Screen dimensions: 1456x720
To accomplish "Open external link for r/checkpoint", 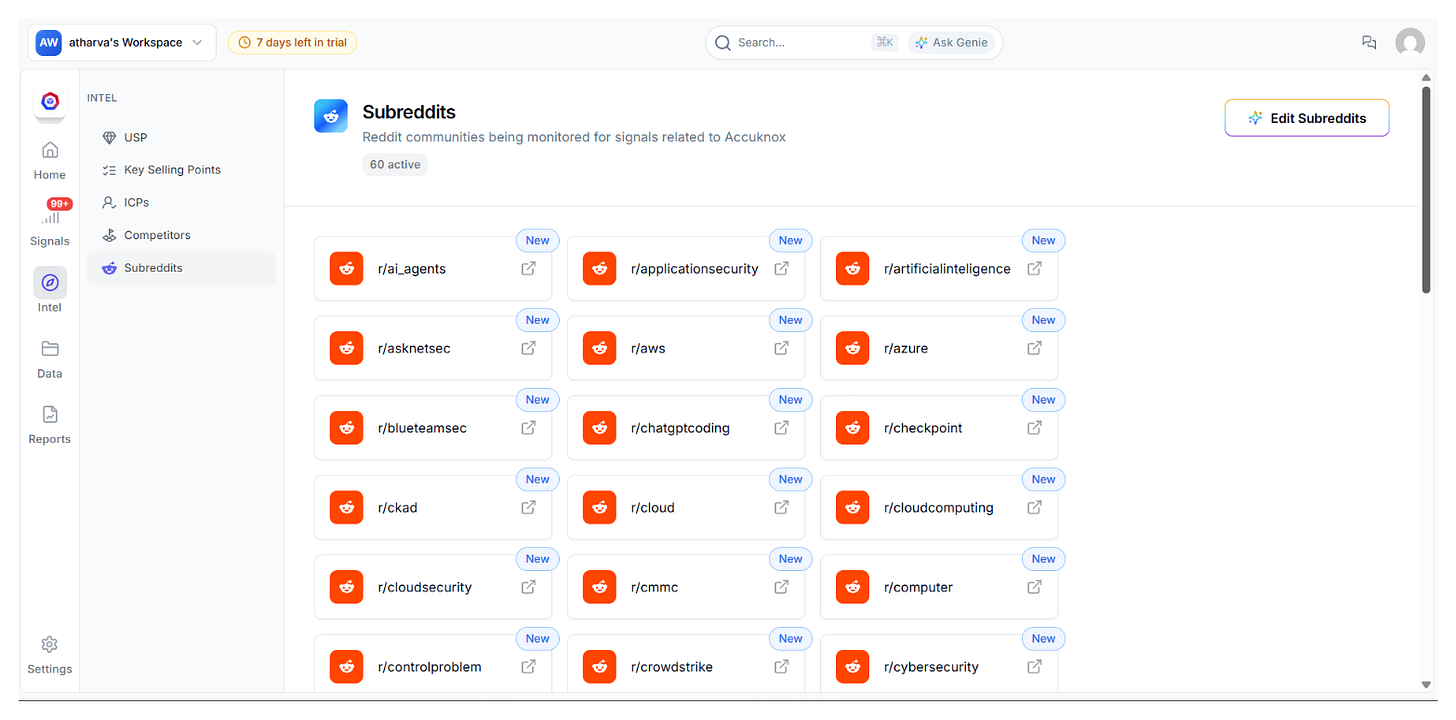I will click(x=1035, y=427).
